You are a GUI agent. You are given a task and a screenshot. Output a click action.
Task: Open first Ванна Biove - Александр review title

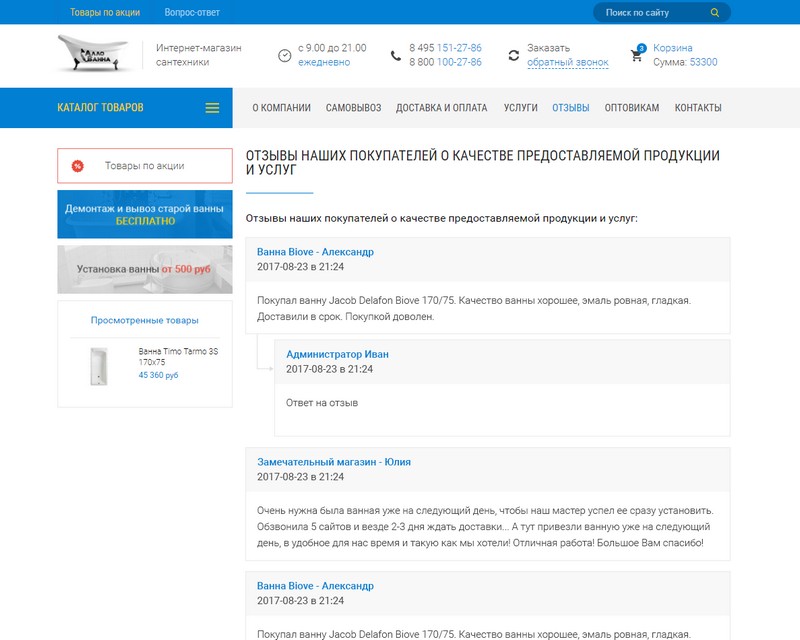(315, 252)
